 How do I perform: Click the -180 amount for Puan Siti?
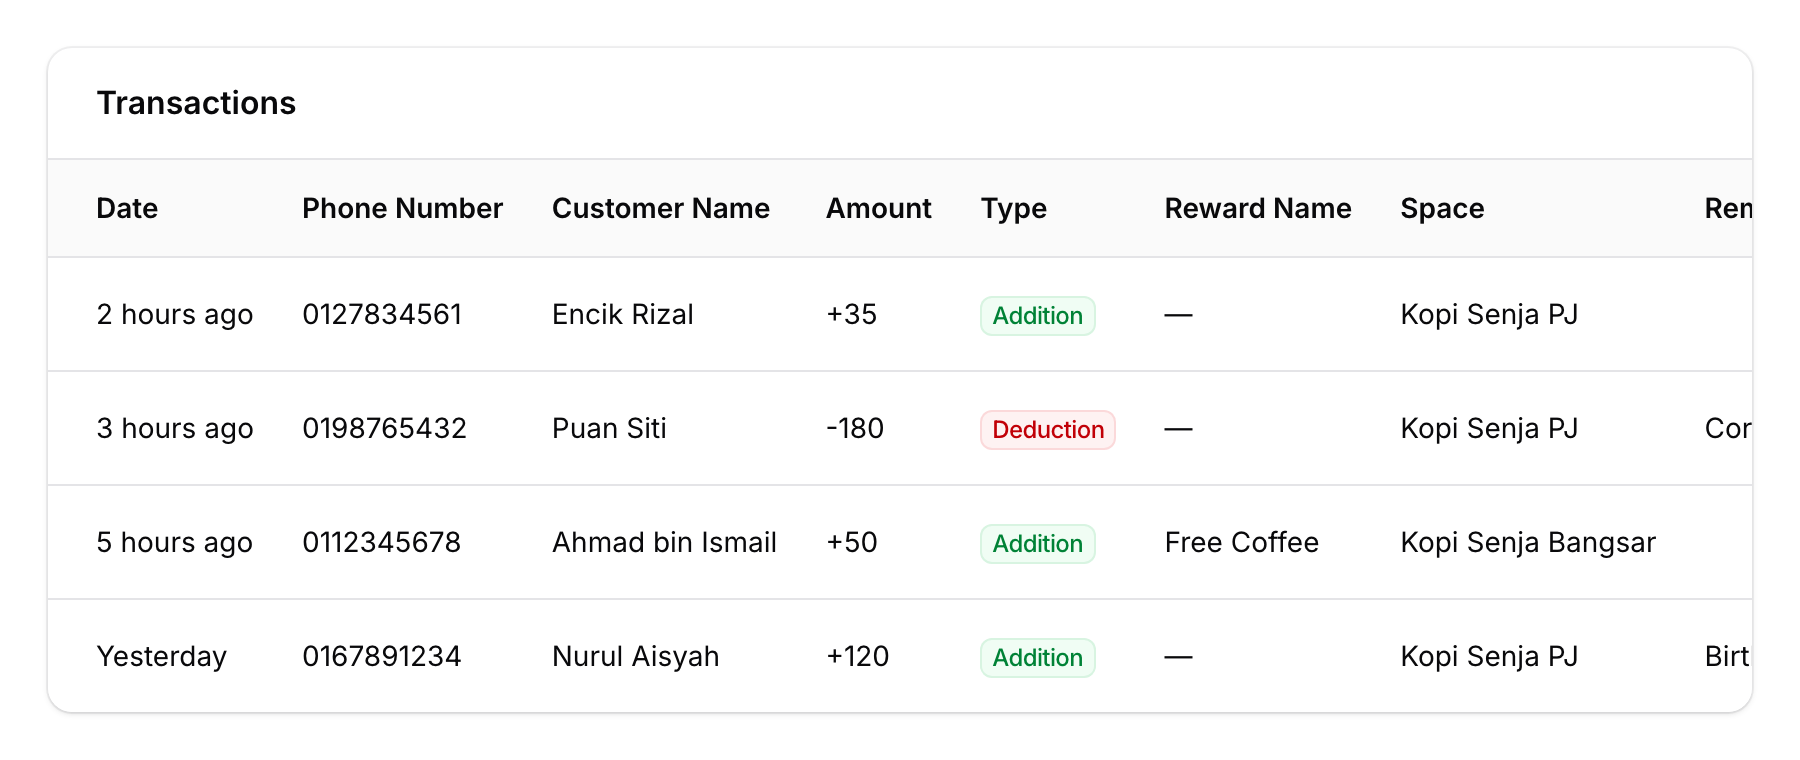coord(855,428)
